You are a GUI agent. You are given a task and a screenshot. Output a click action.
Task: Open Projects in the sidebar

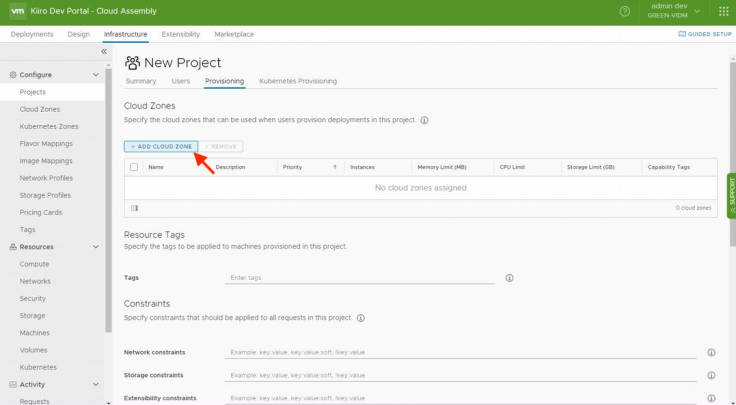tap(52, 92)
